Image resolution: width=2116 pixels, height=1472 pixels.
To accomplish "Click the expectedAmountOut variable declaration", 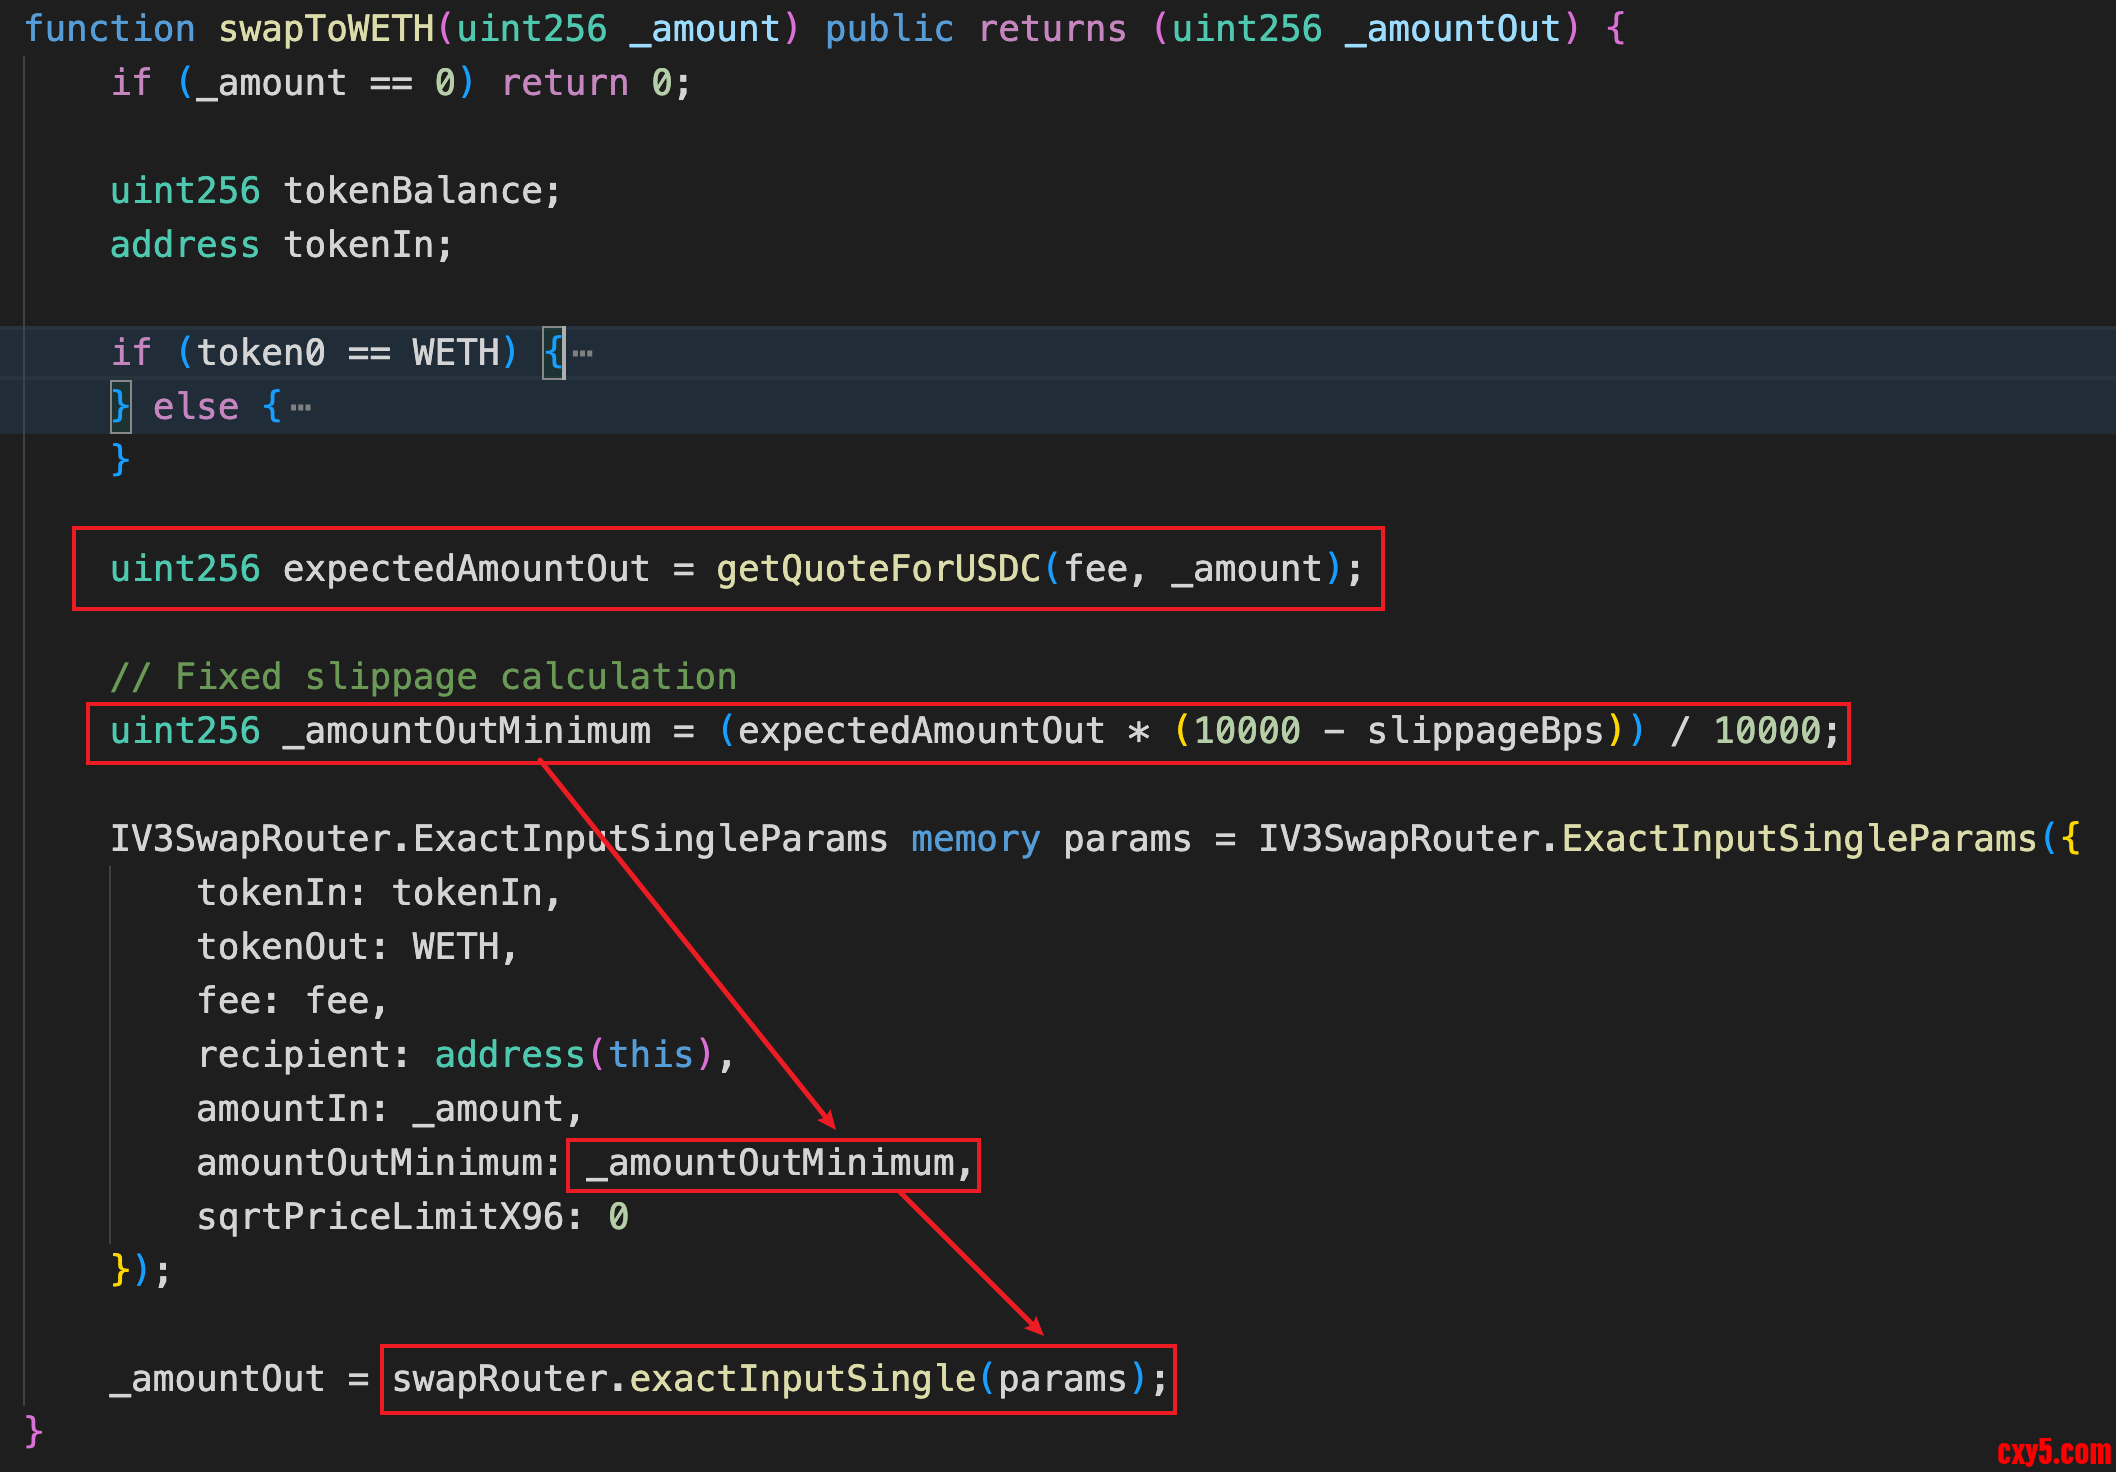I will pyautogui.click(x=466, y=569).
